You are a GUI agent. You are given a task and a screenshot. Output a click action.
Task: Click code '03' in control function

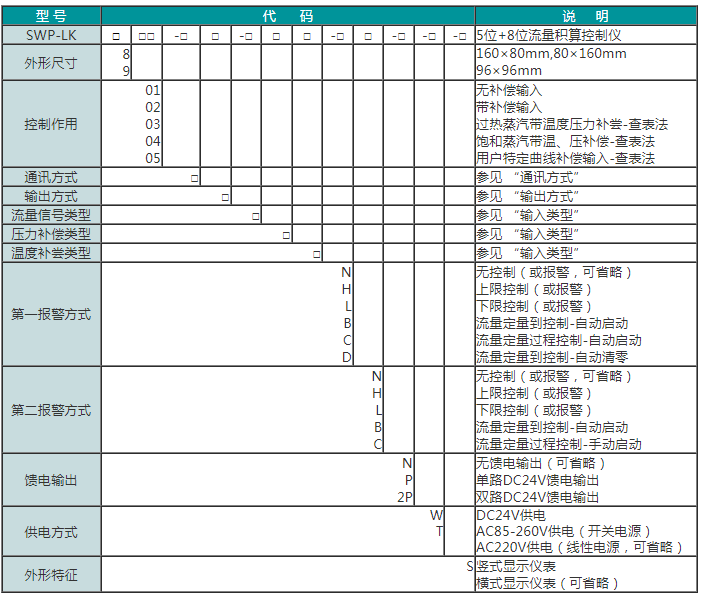pyautogui.click(x=152, y=124)
